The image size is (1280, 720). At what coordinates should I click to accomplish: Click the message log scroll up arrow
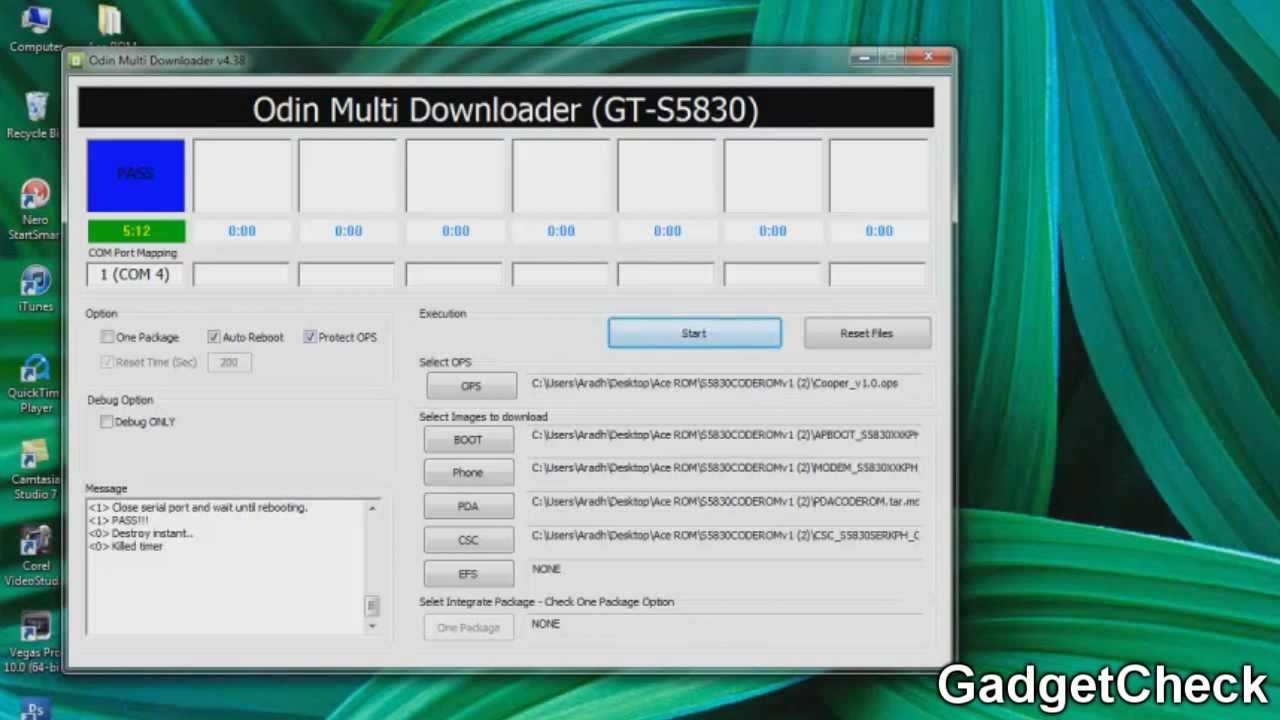pos(372,508)
